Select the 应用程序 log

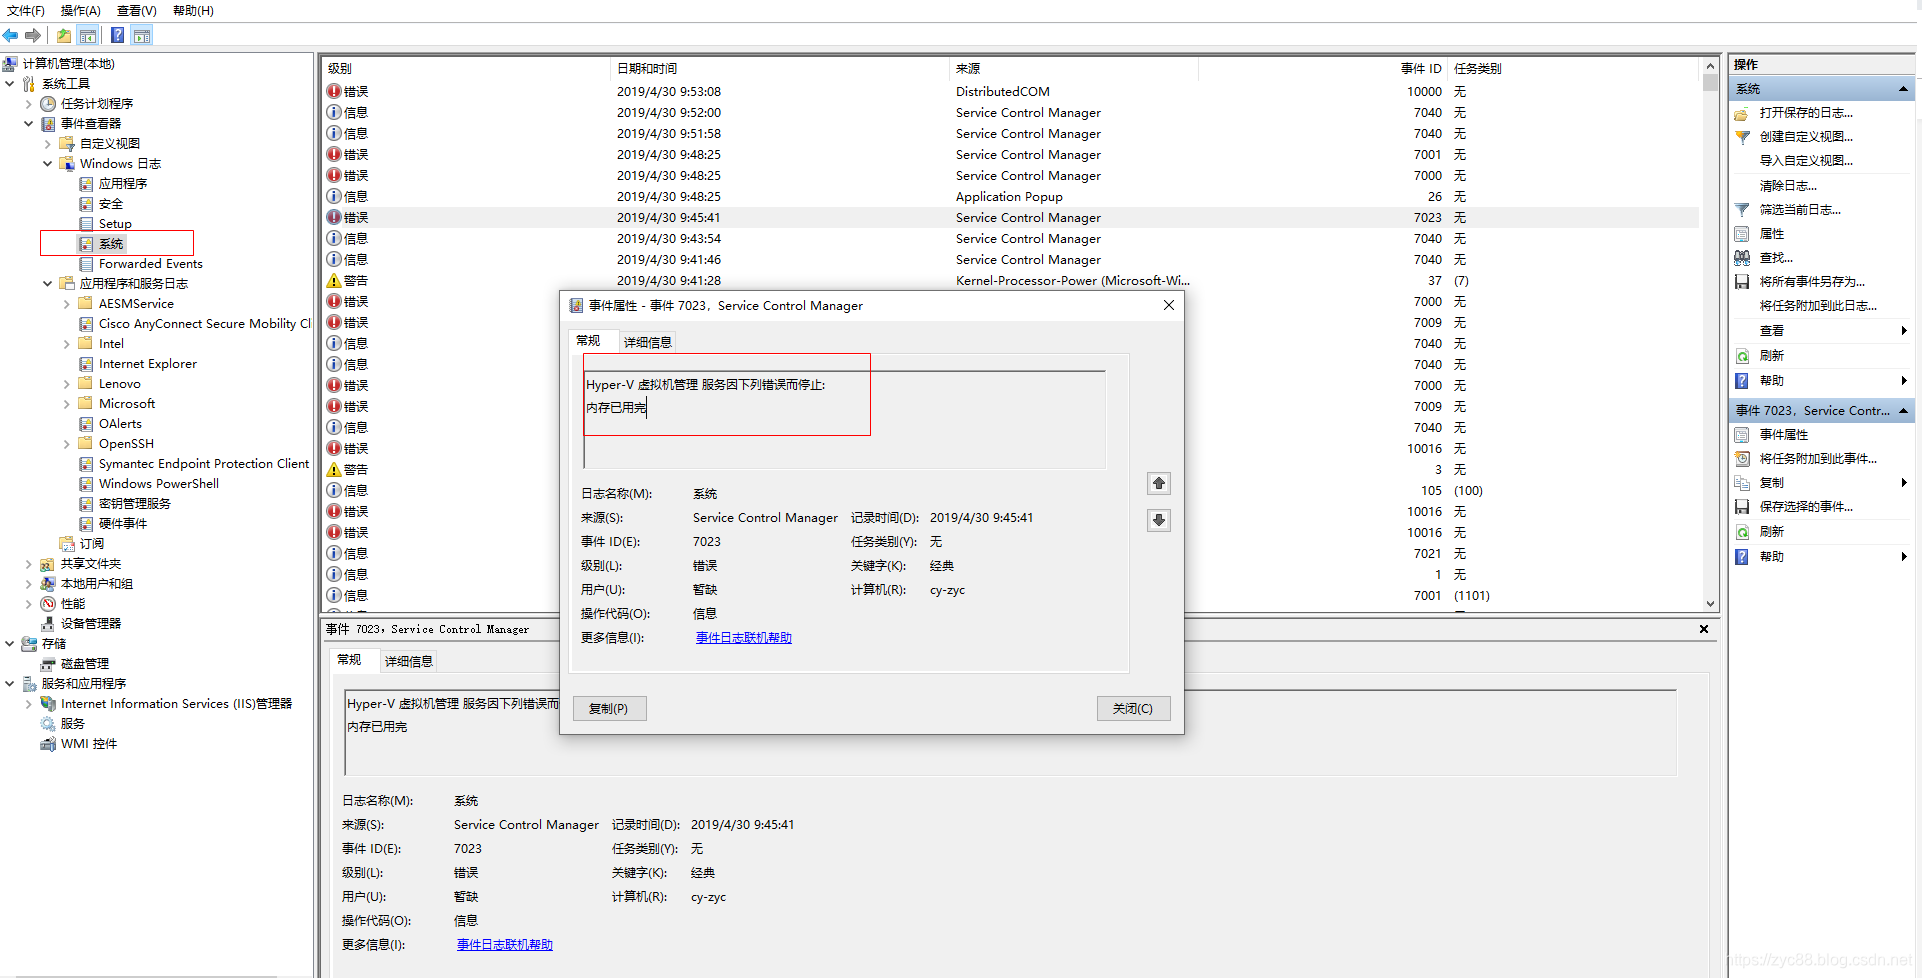pos(123,184)
